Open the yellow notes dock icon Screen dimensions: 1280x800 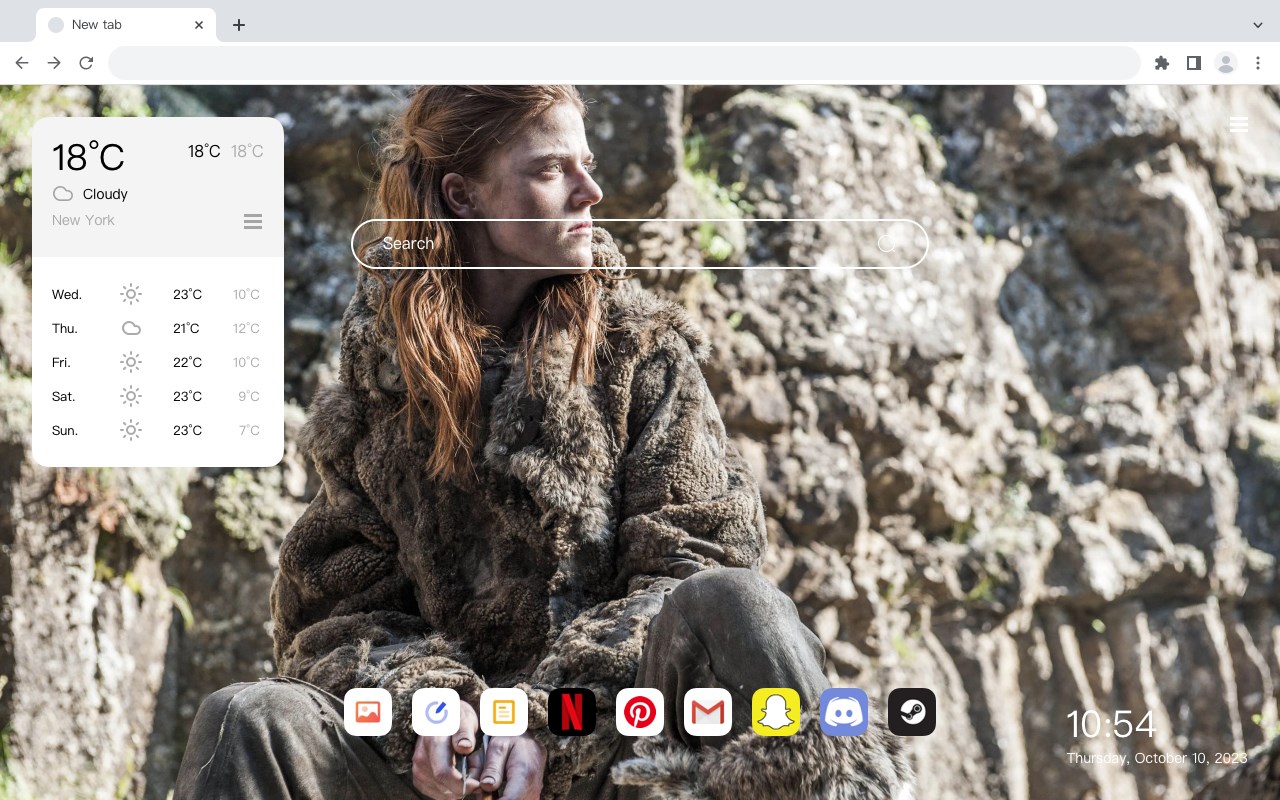click(x=504, y=712)
